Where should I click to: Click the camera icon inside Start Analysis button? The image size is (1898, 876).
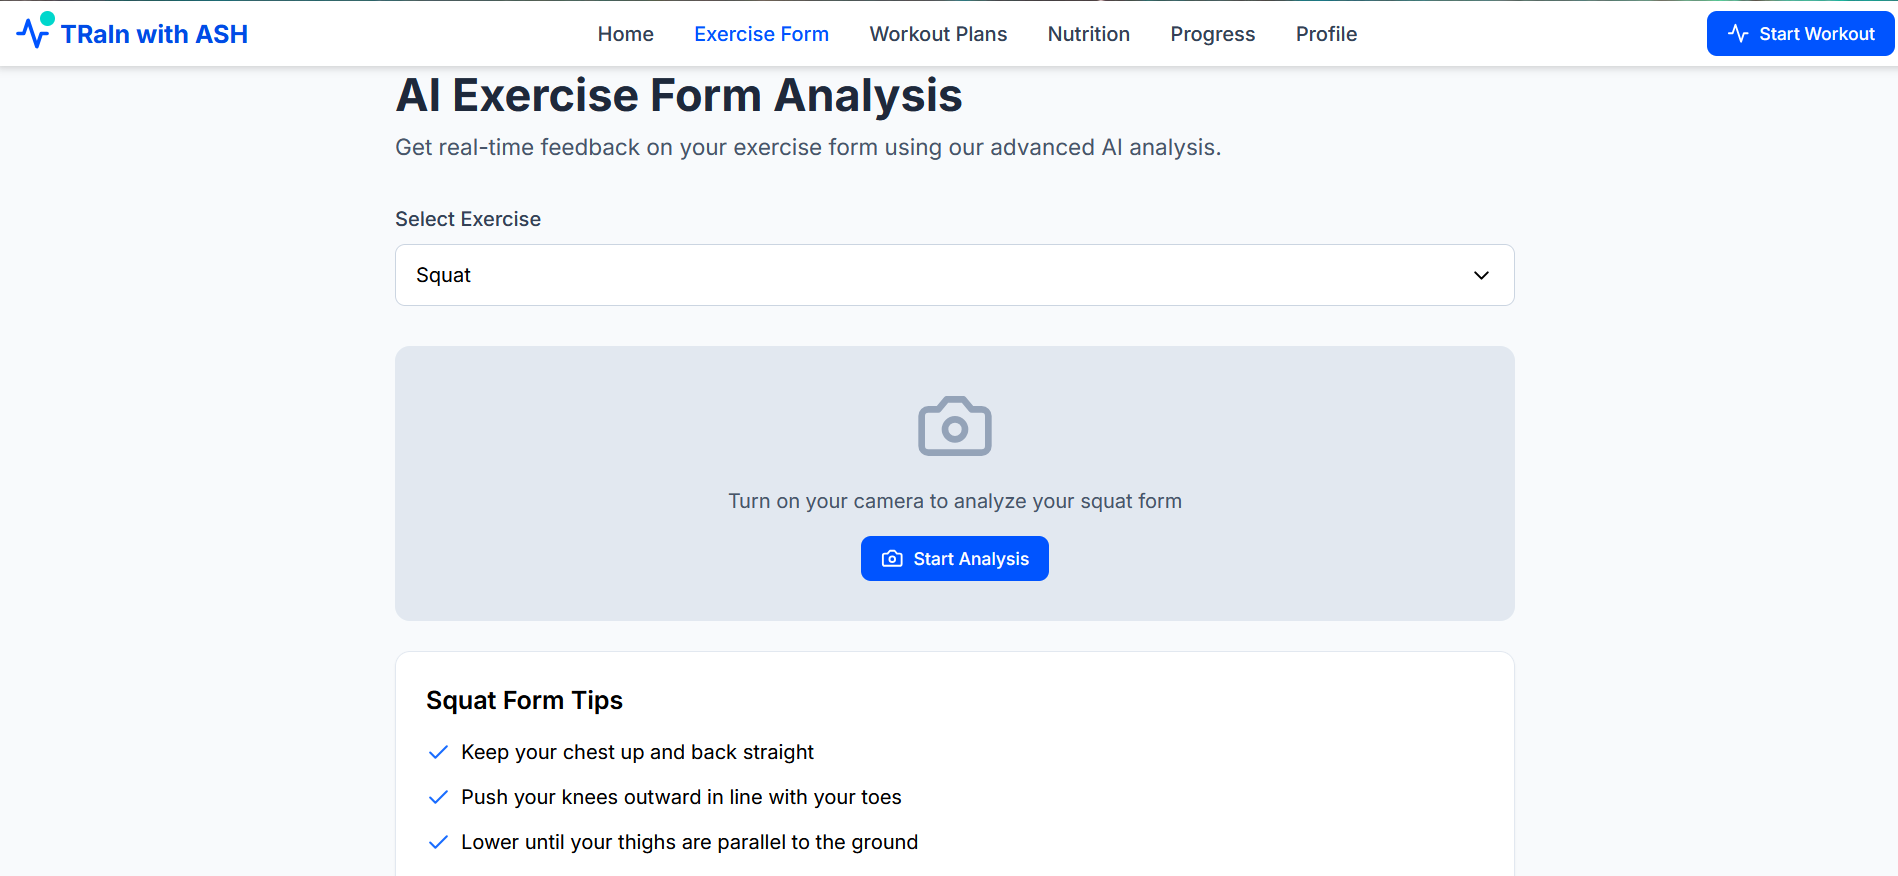(891, 558)
